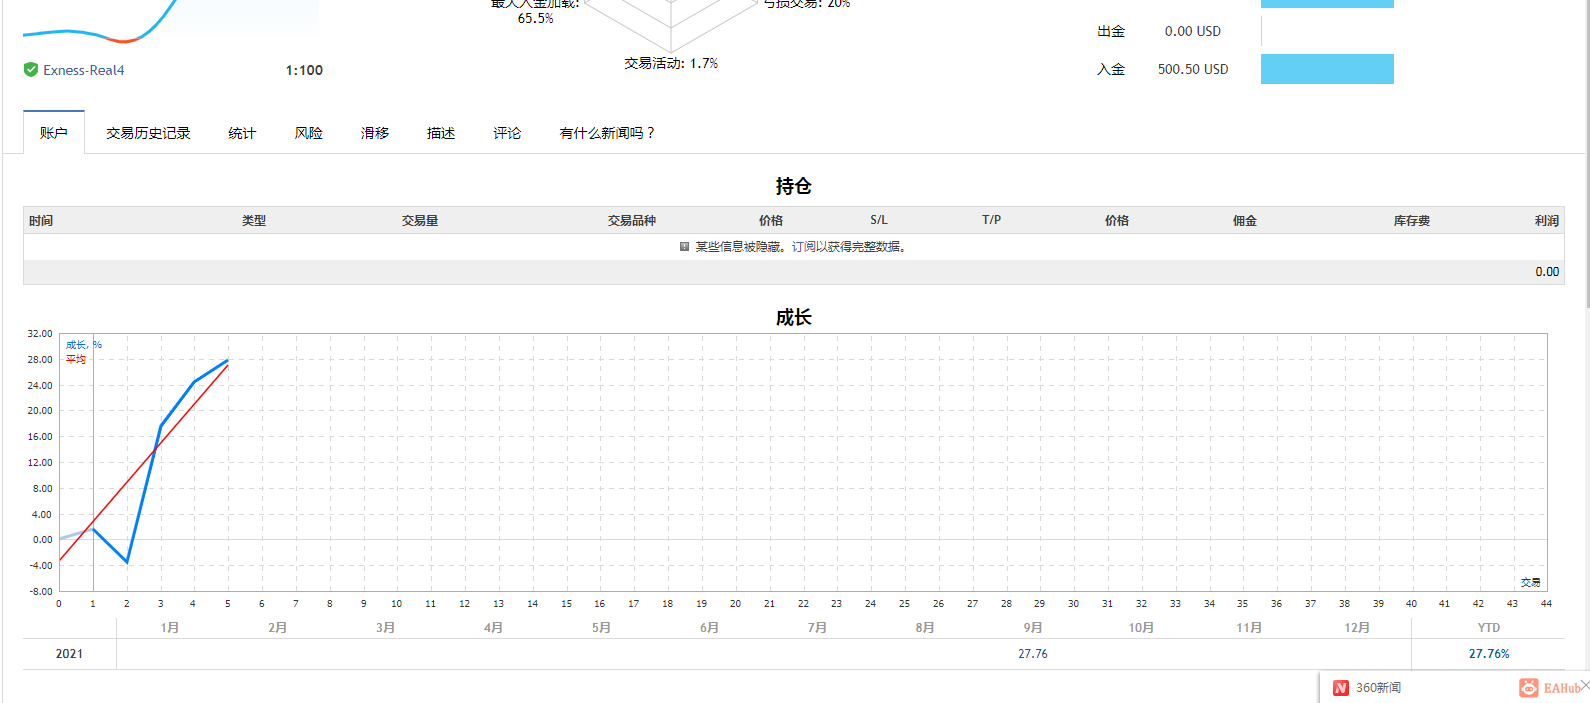The image size is (1590, 703).
Task: Click the 500.50 USD deposit amount
Action: pos(1193,69)
